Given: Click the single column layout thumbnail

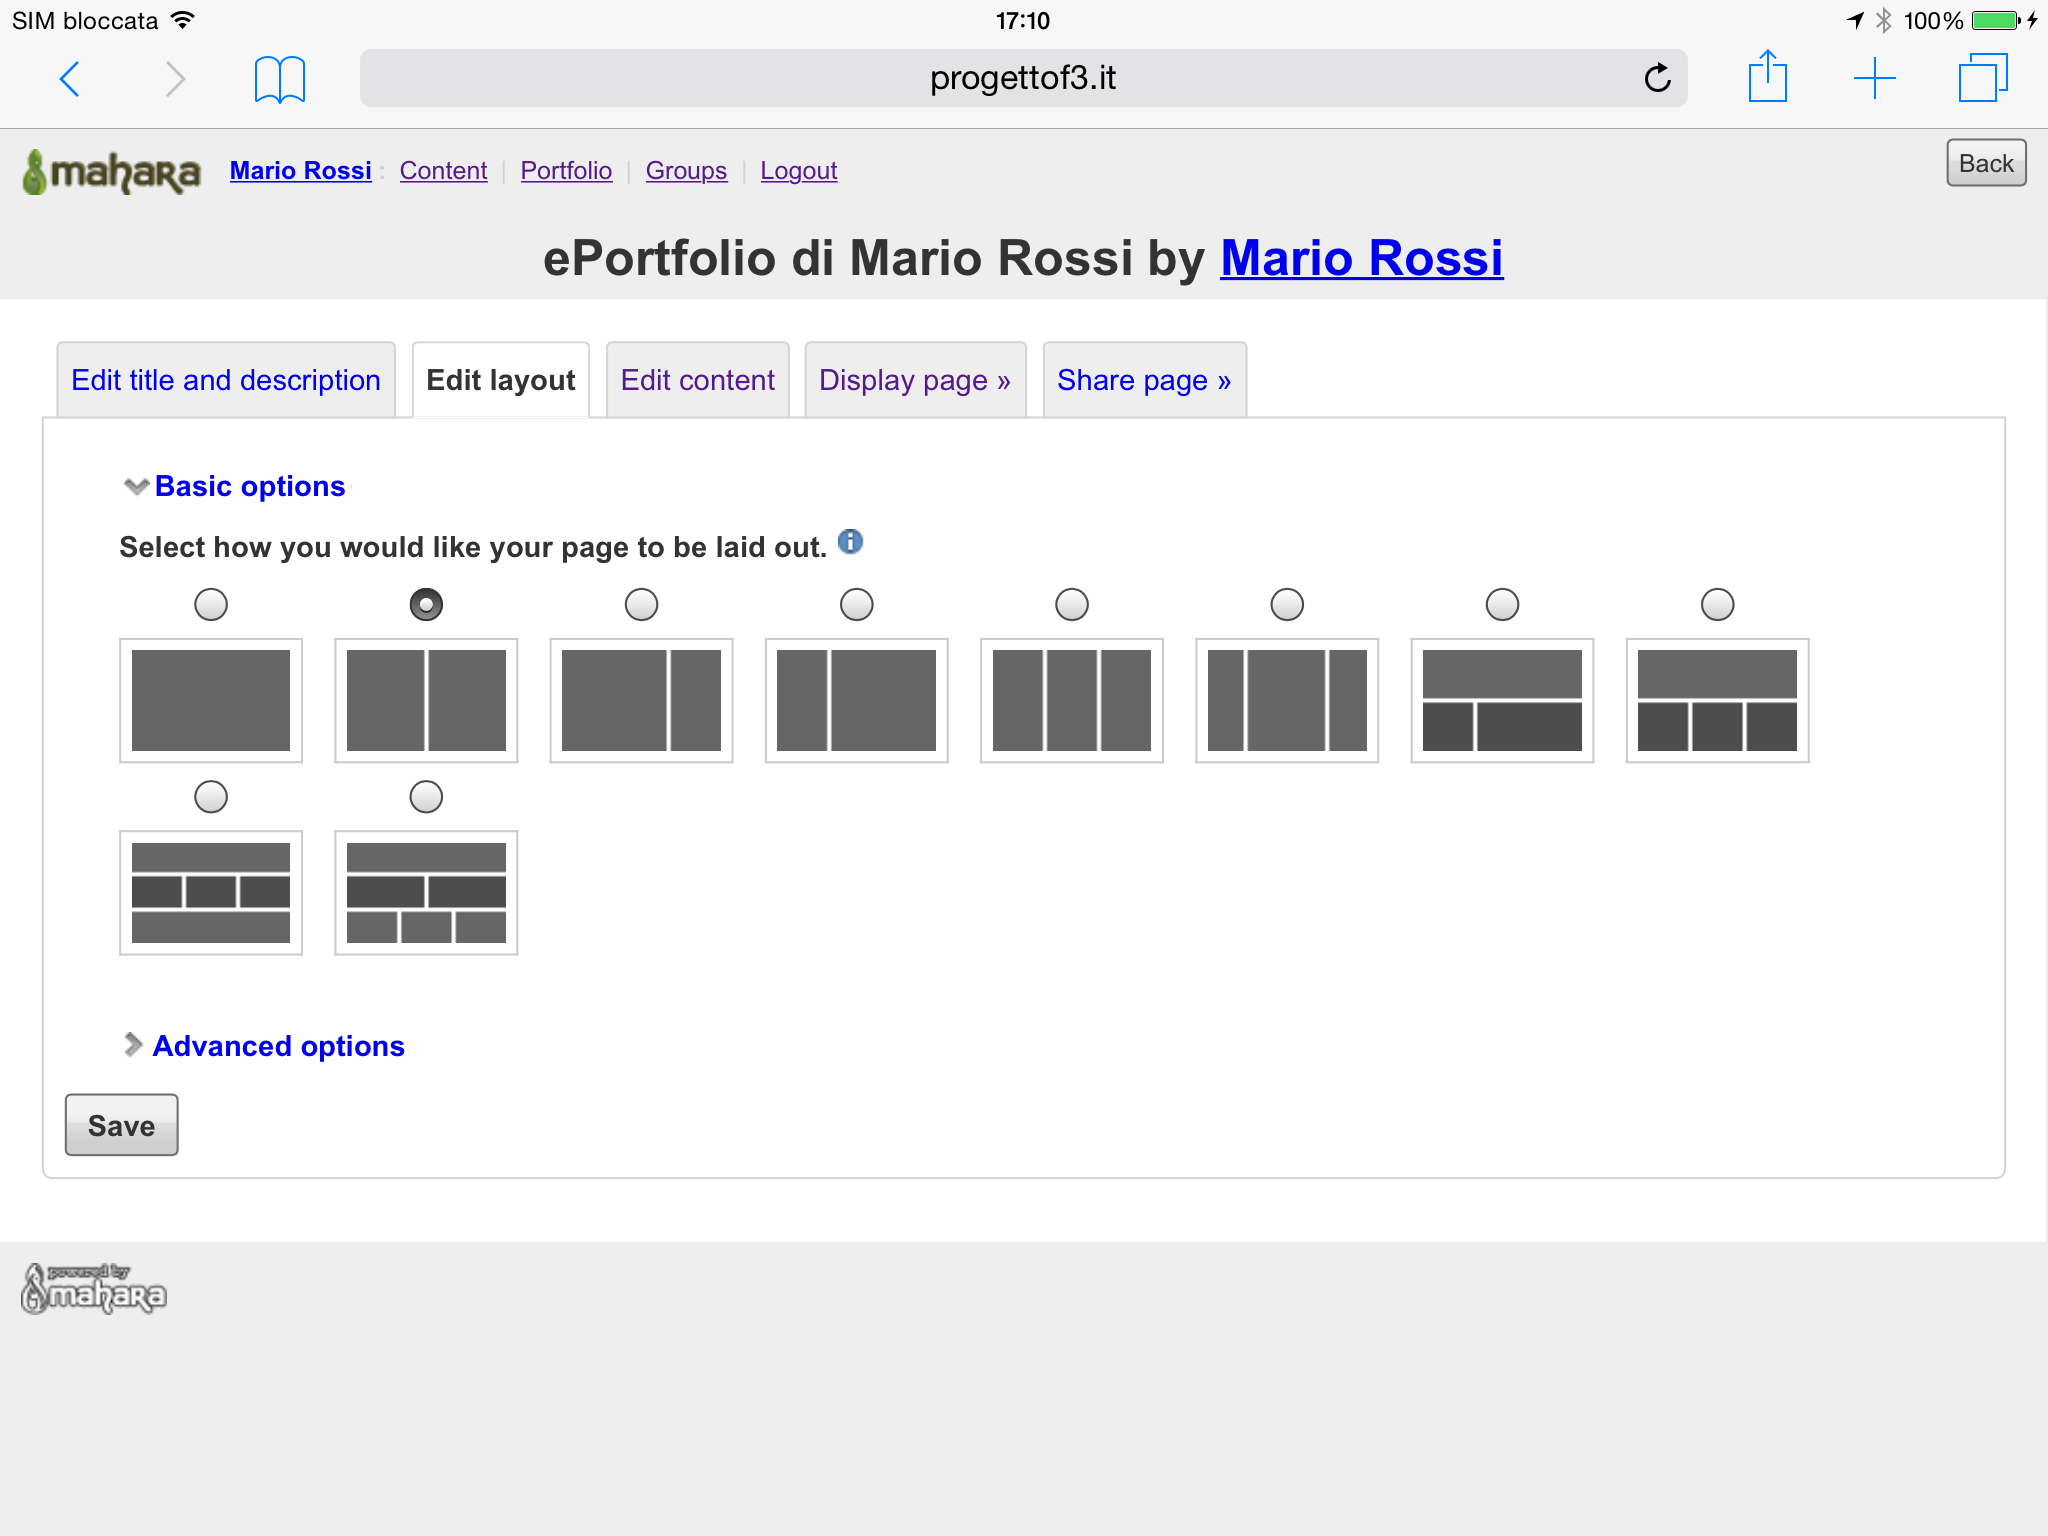Looking at the screenshot, I should point(211,700).
